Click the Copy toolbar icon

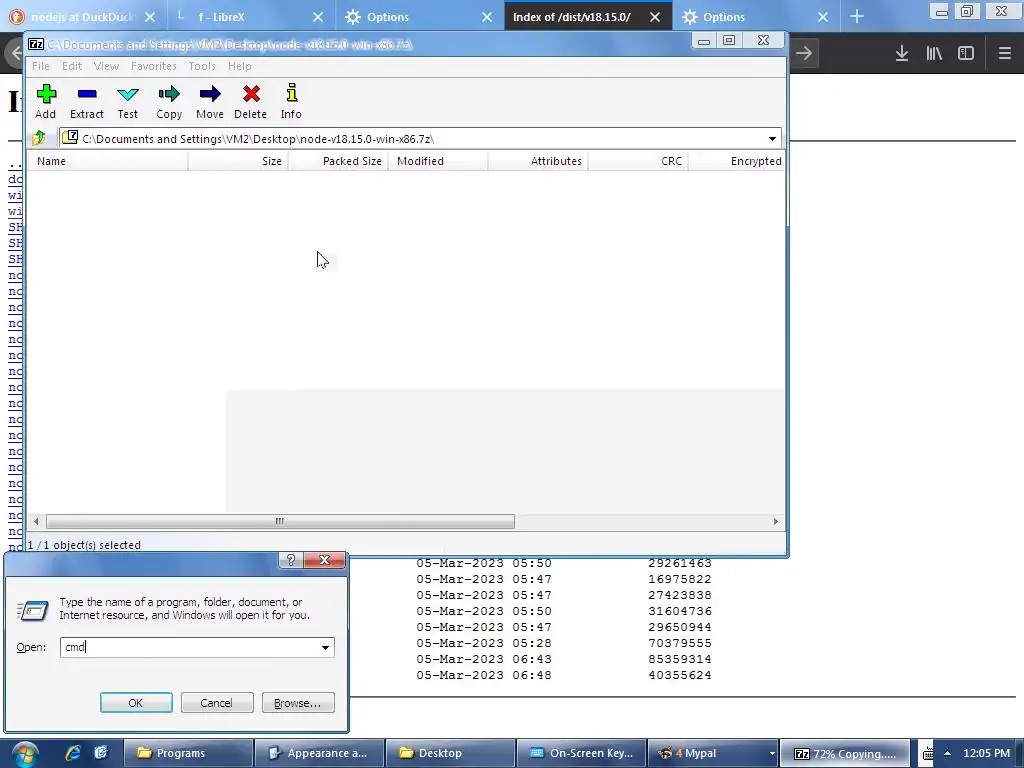168,102
